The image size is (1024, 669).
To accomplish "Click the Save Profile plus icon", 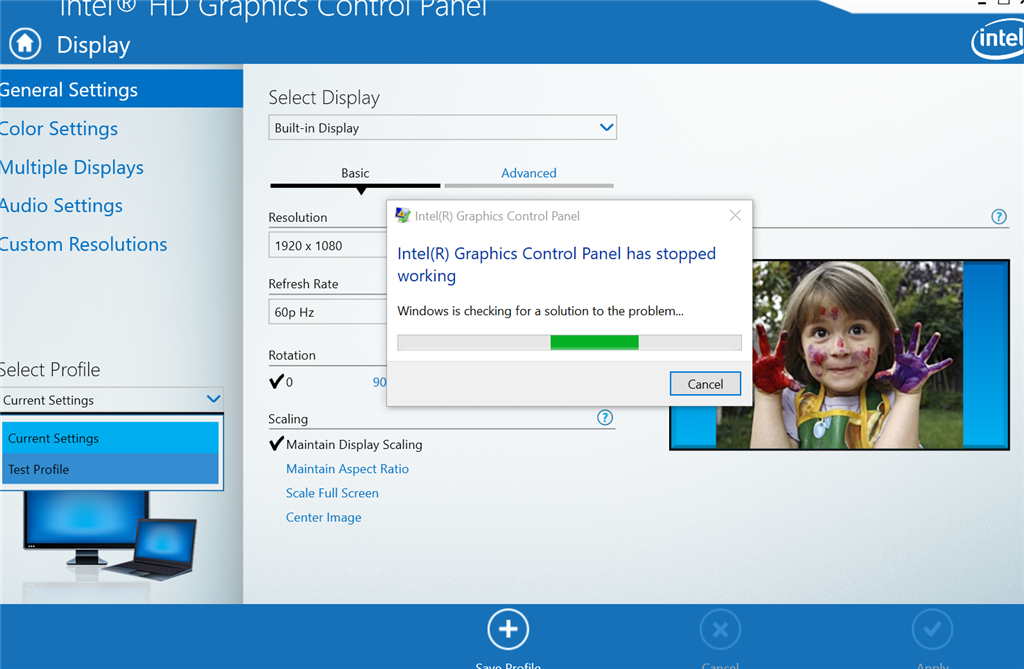I will [x=507, y=629].
